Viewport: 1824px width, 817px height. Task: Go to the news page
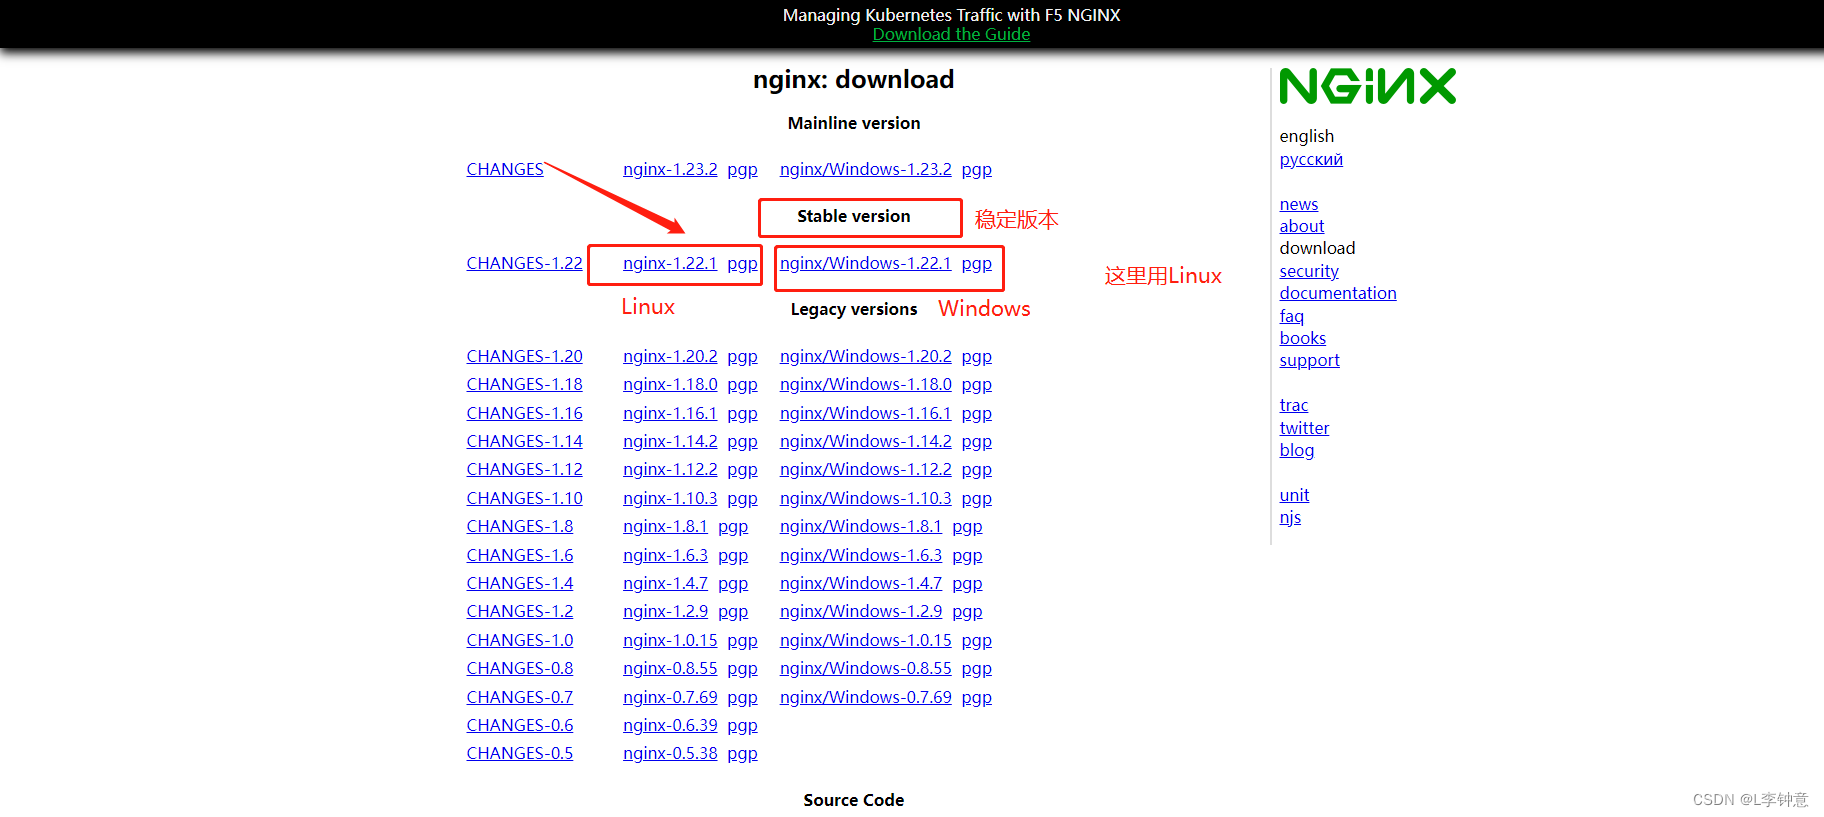click(x=1299, y=204)
